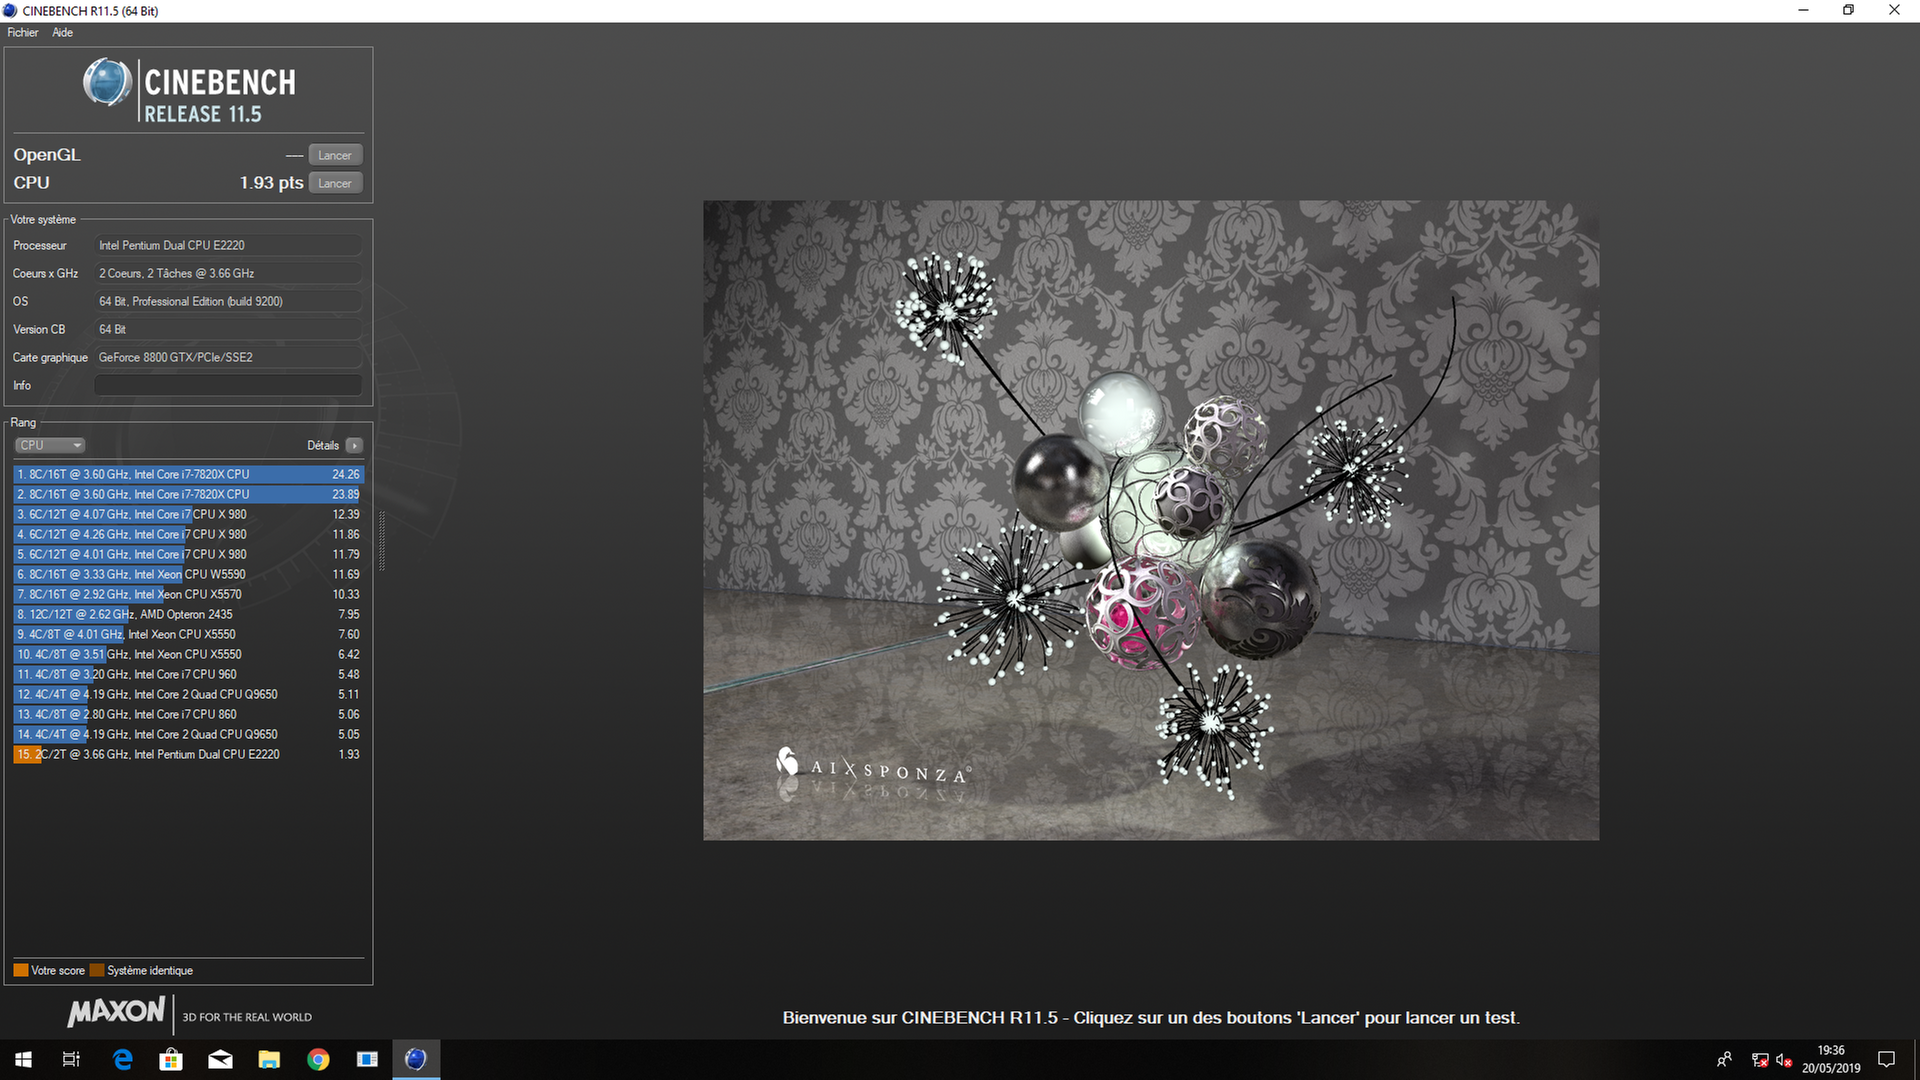Click the Carte graphique GeForce 8800 GTX field

tap(228, 357)
